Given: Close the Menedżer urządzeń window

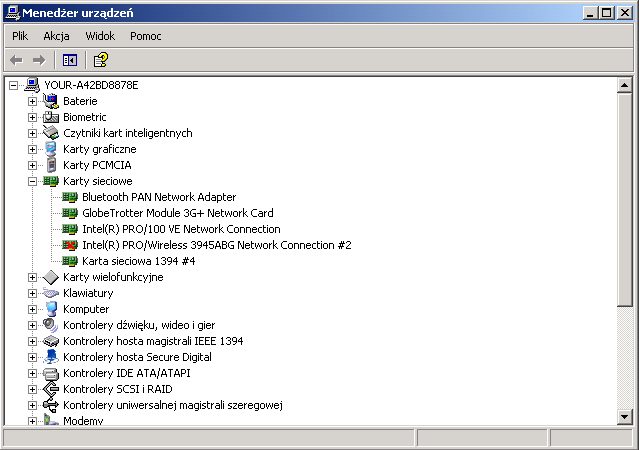Looking at the screenshot, I should pos(624,13).
